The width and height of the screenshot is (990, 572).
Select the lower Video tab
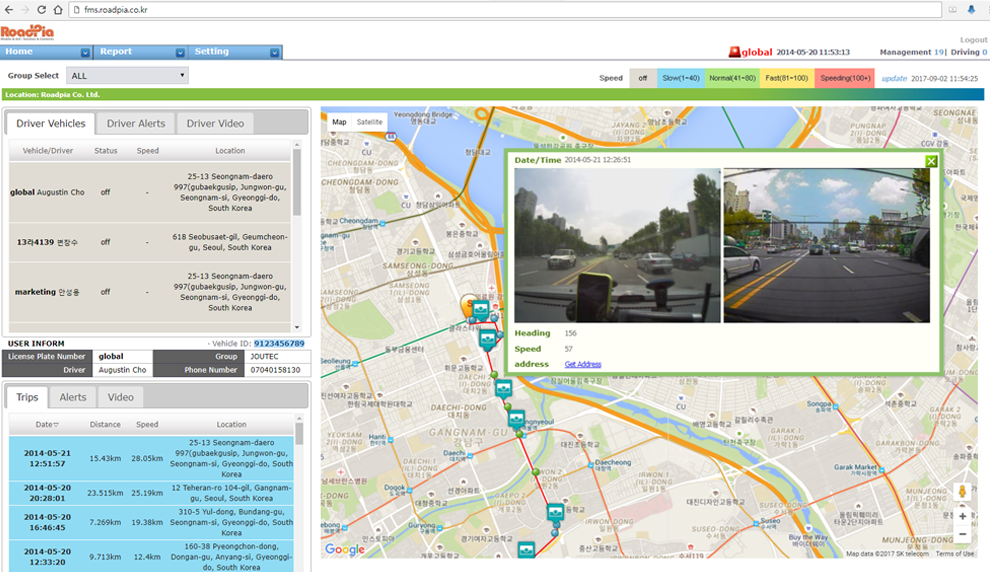point(120,397)
